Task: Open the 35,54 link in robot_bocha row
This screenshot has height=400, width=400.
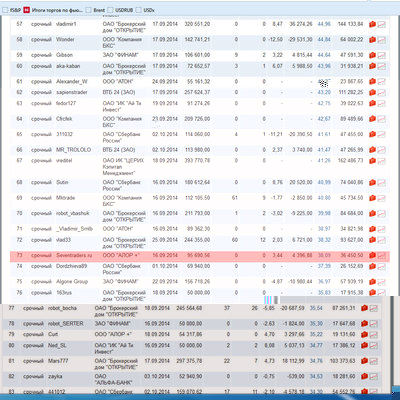Action: pos(316,308)
